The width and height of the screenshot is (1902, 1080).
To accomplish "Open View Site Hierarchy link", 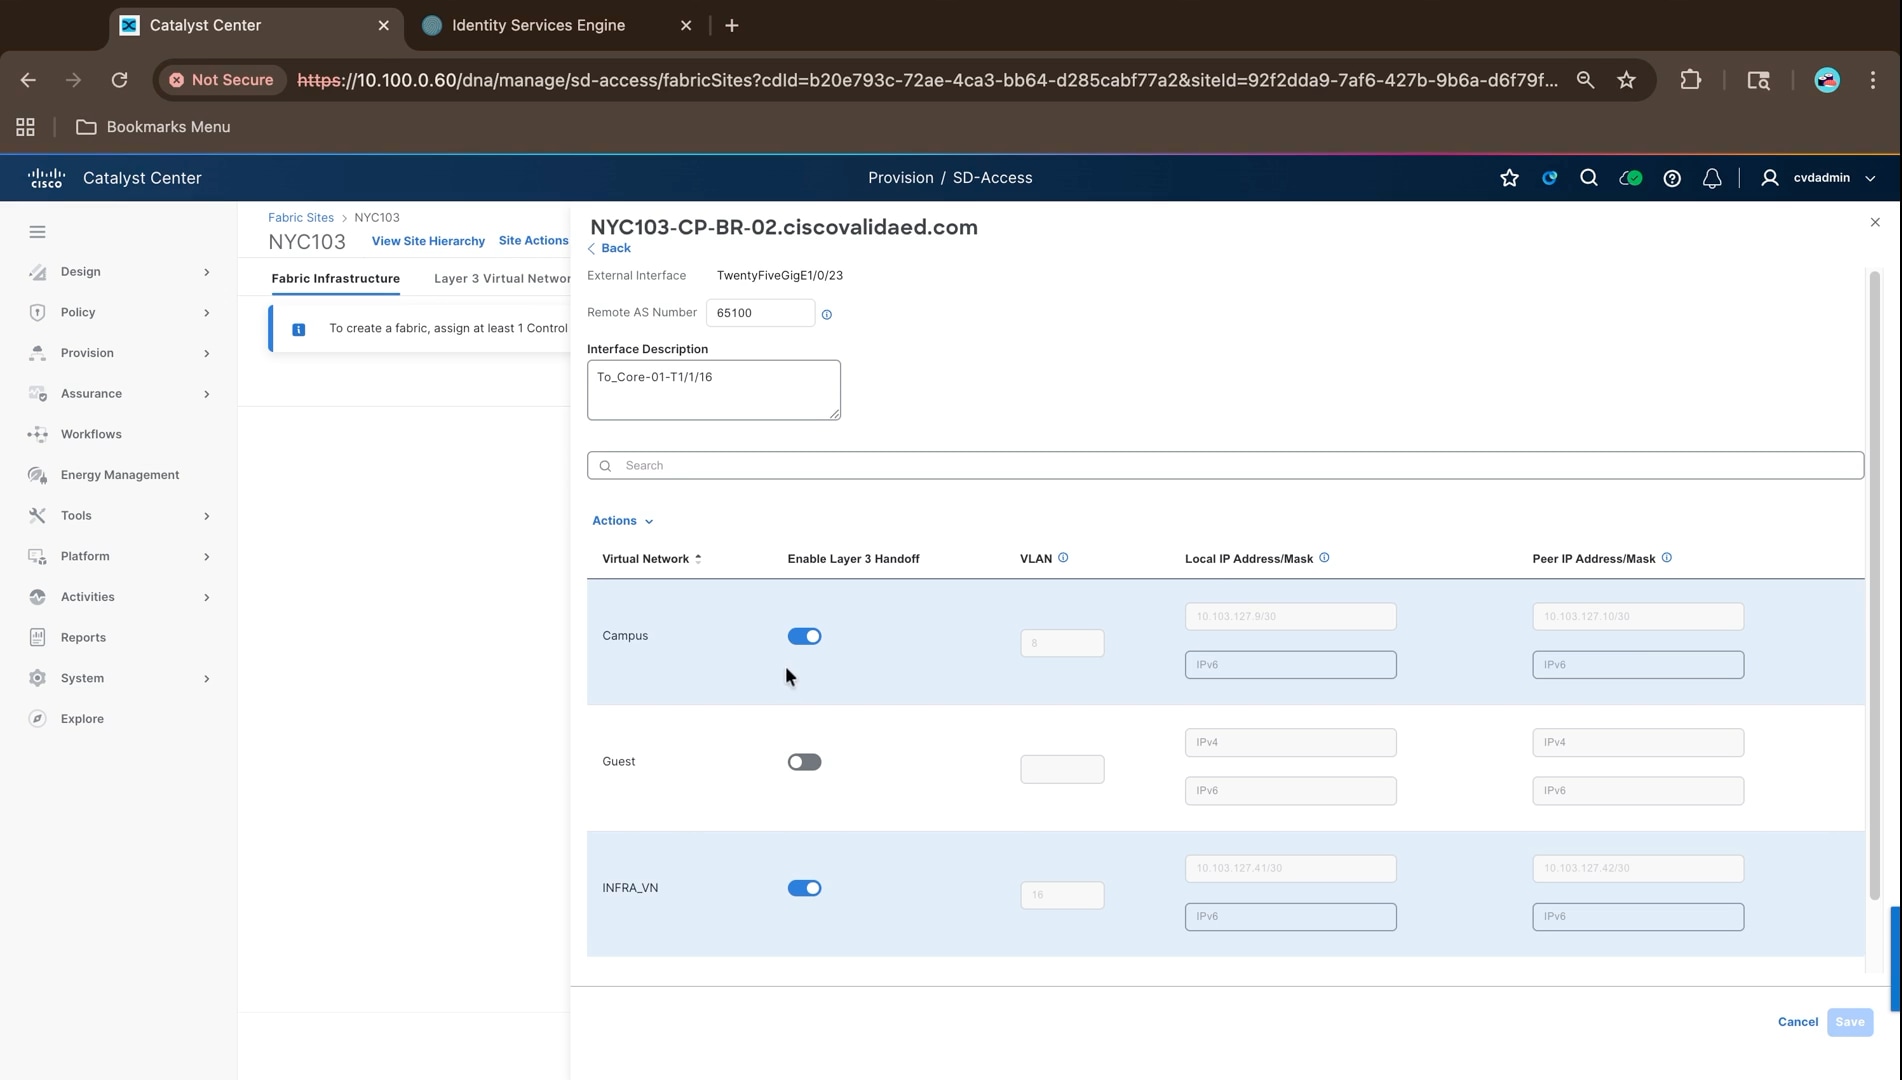I will (x=428, y=241).
